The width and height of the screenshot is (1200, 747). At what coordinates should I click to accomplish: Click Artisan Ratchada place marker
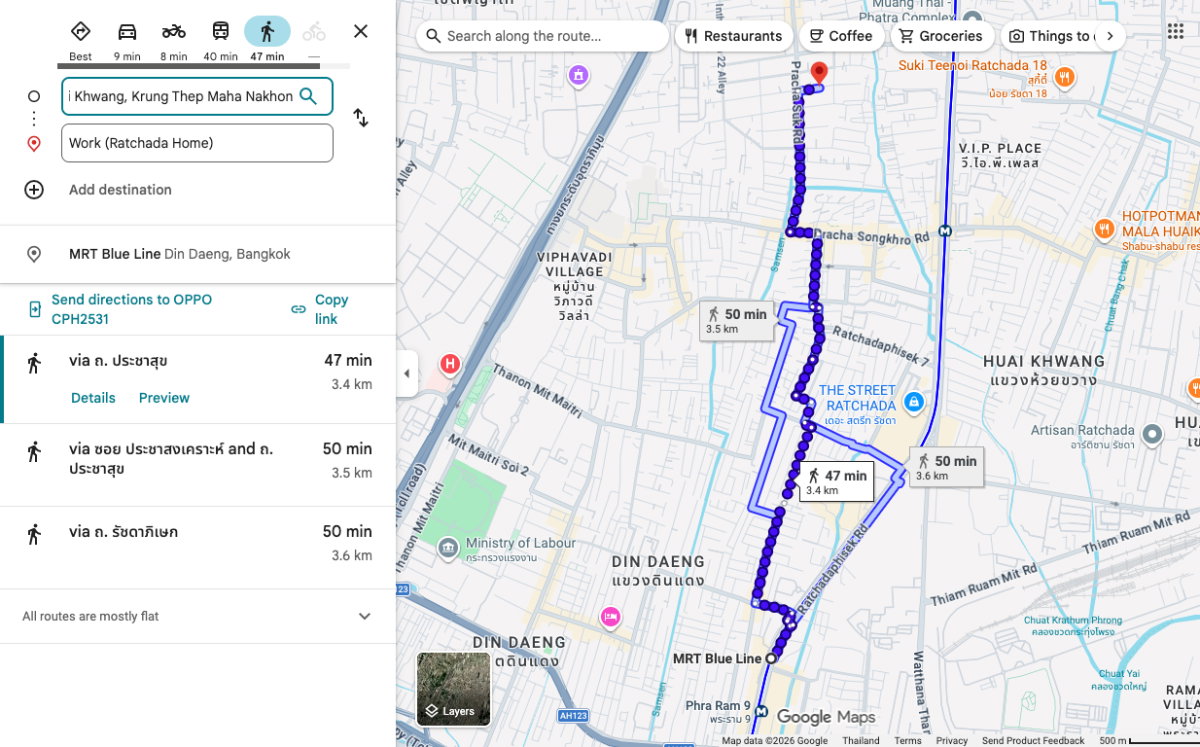[1152, 434]
